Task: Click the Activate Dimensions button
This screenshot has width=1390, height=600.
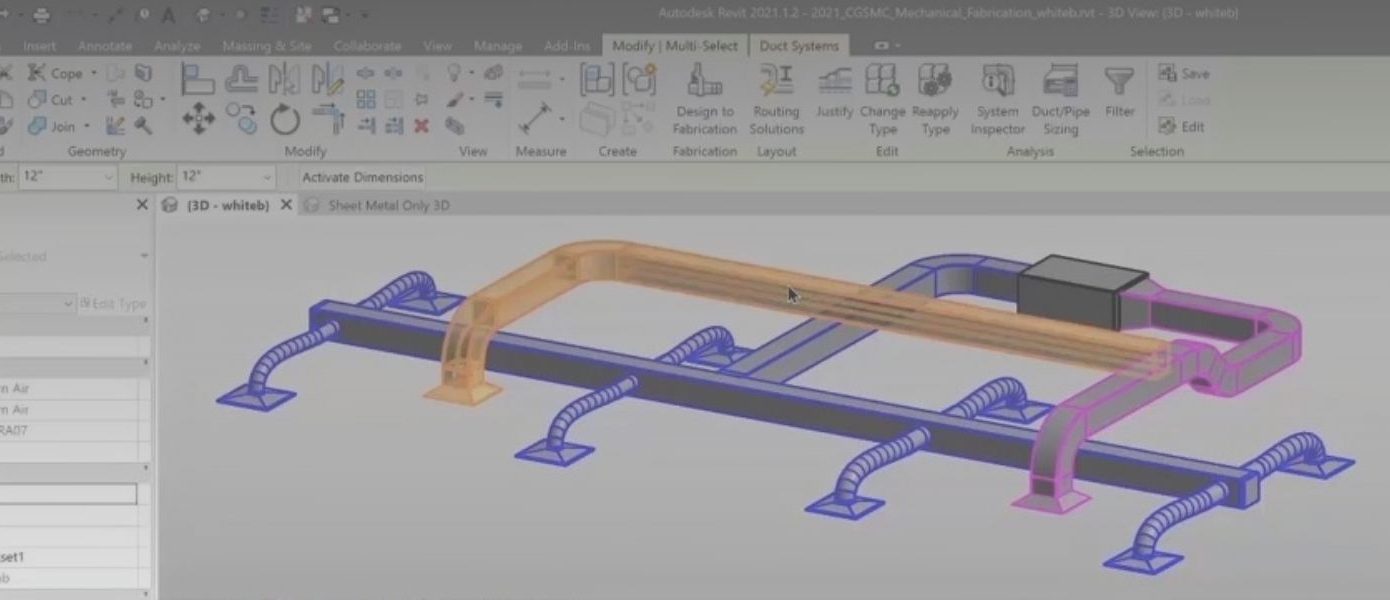Action: [361, 176]
